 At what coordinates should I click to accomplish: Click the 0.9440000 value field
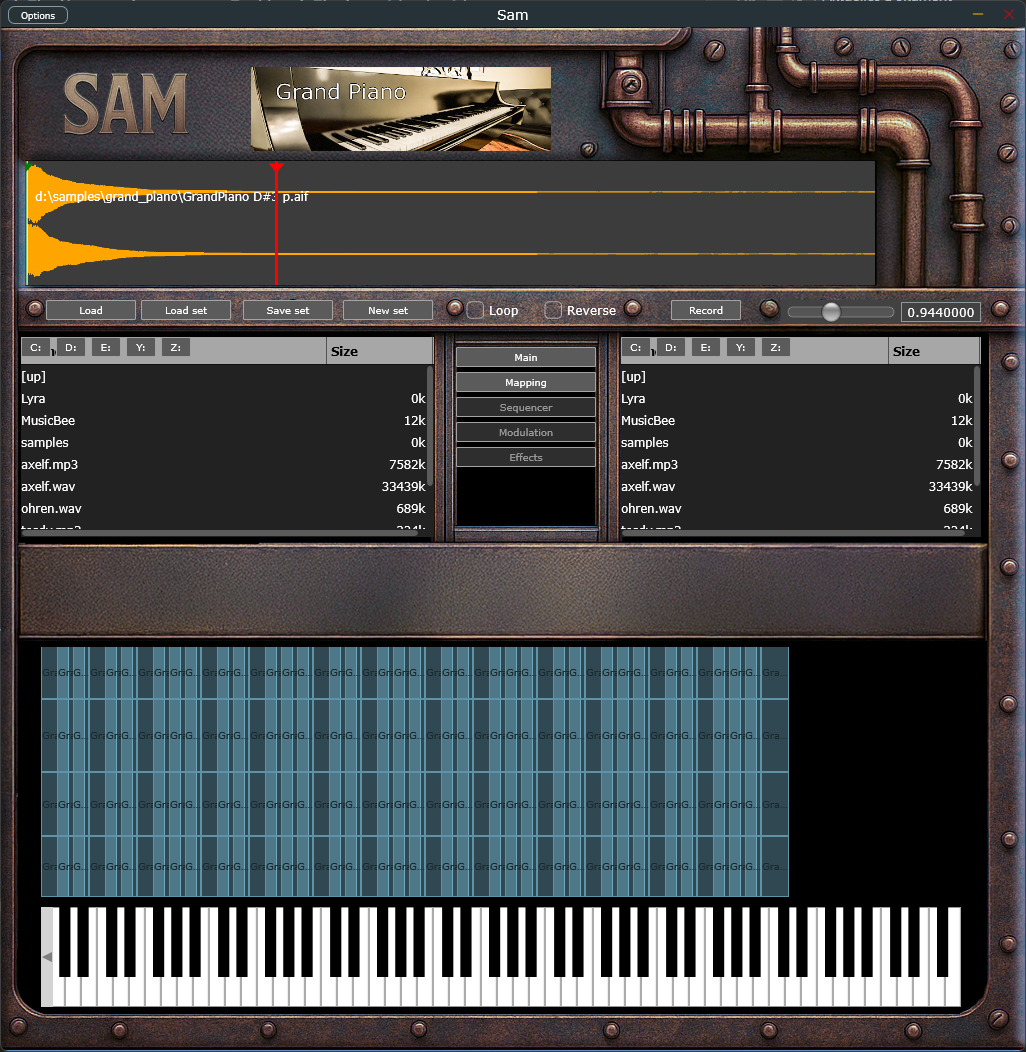click(x=940, y=311)
